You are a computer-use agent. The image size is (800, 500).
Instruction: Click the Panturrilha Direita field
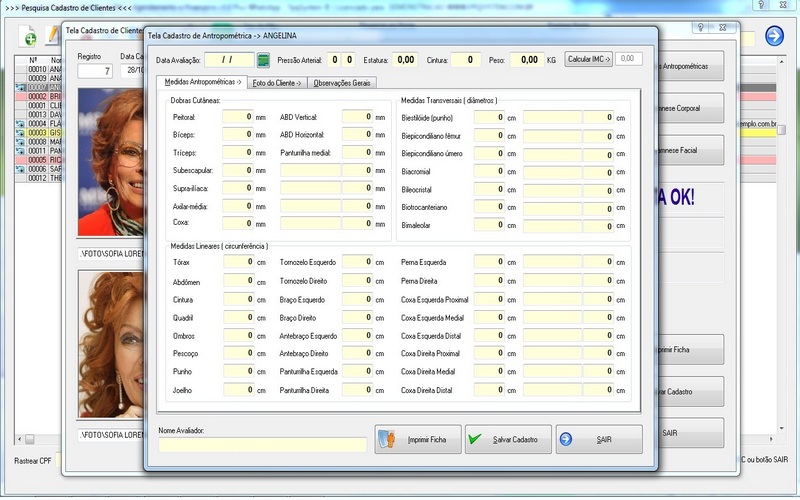[x=357, y=390]
